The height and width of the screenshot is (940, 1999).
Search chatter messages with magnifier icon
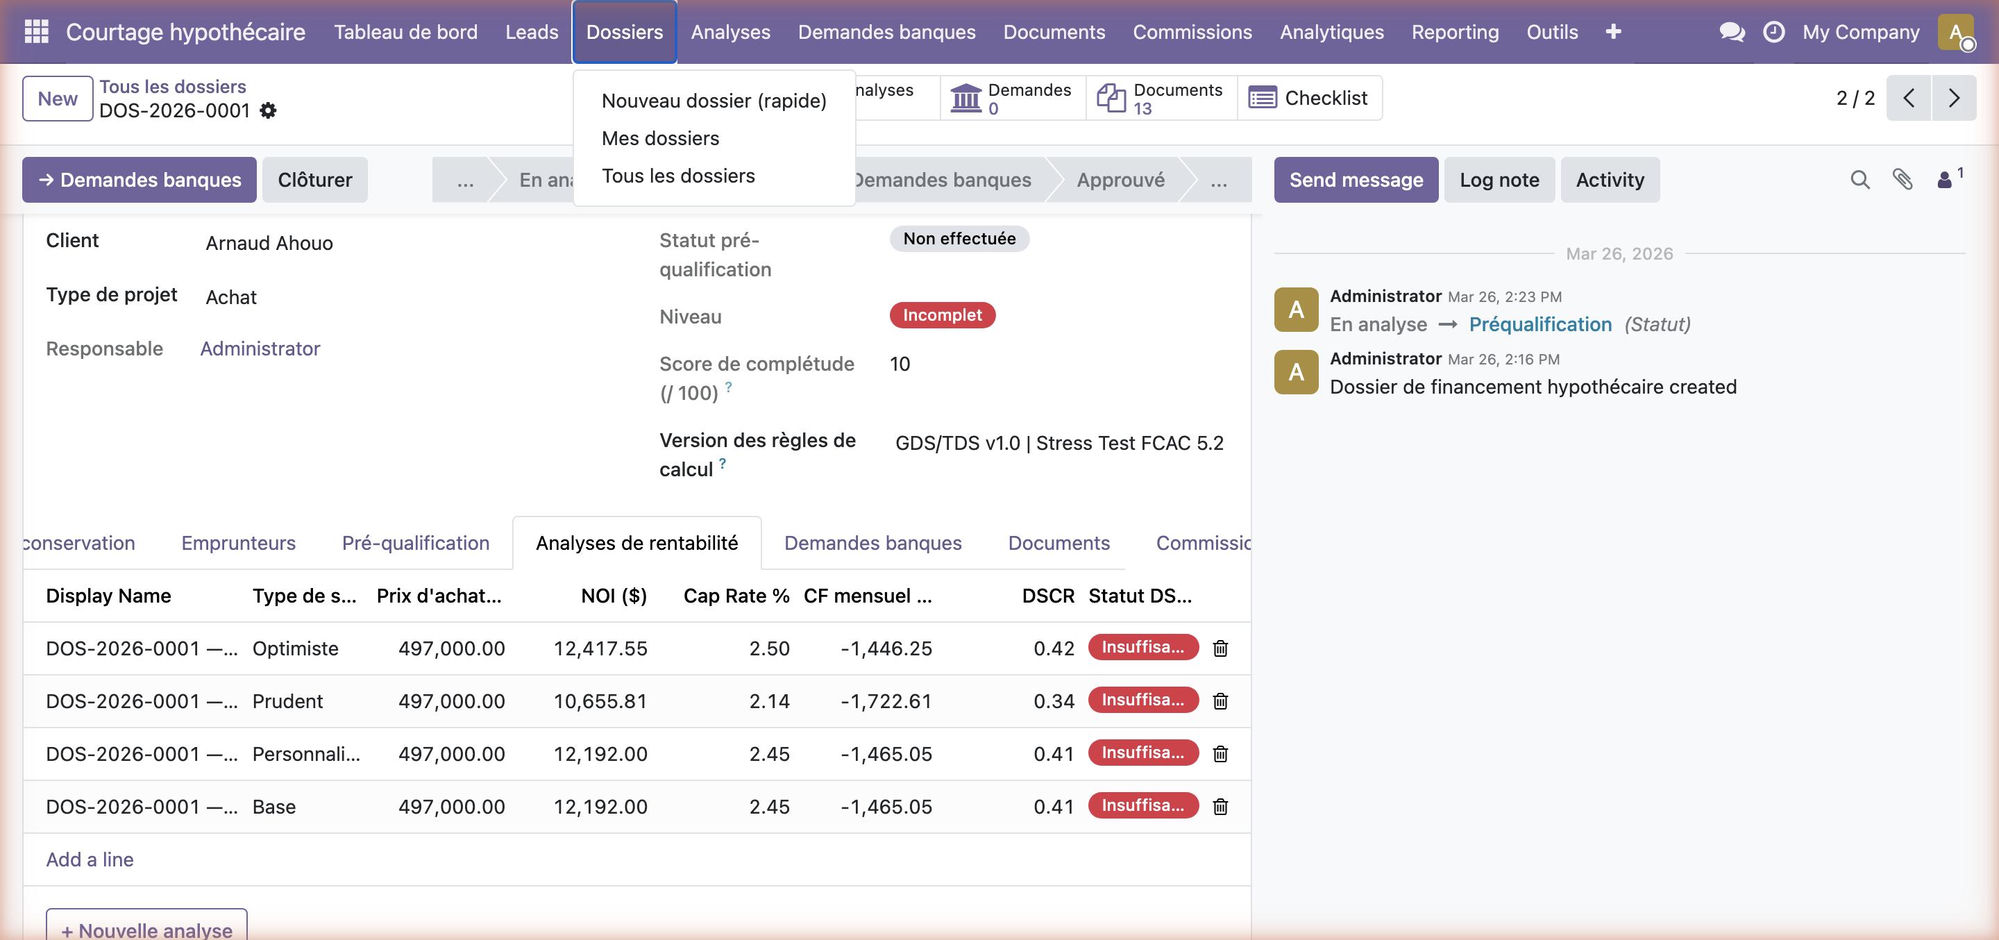coord(1860,180)
